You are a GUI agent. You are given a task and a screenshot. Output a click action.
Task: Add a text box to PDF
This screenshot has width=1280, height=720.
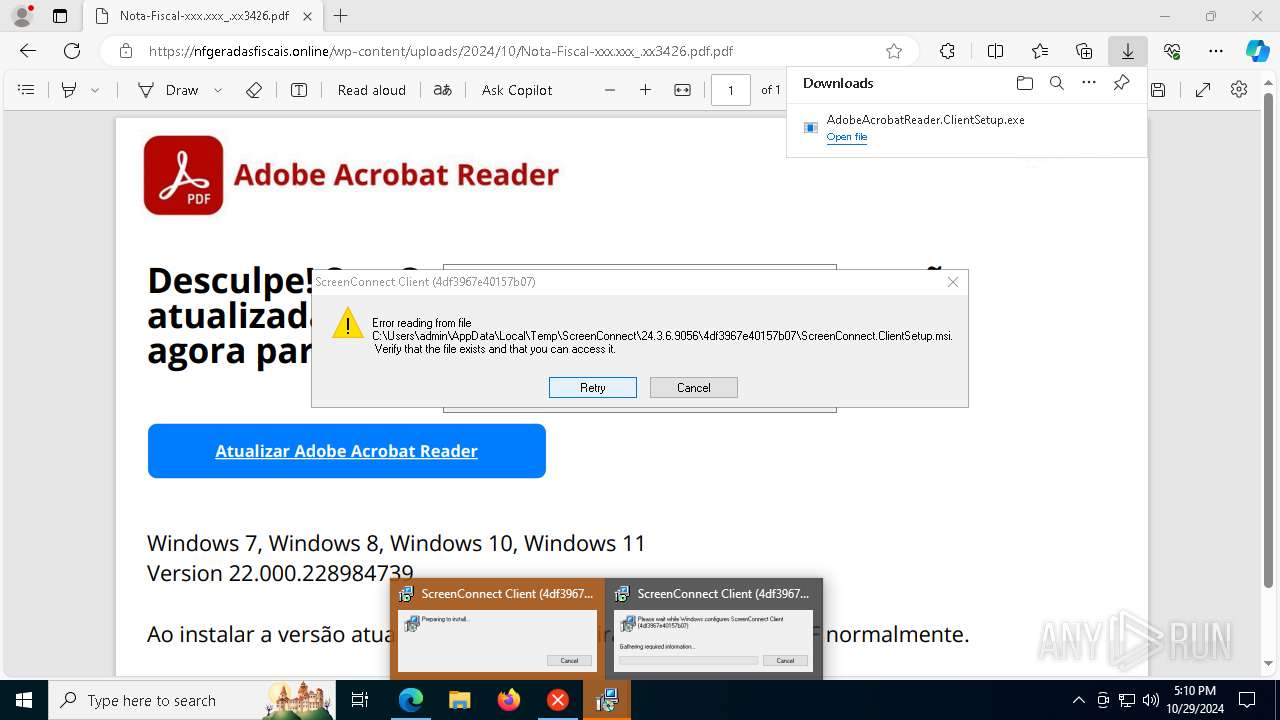click(299, 90)
